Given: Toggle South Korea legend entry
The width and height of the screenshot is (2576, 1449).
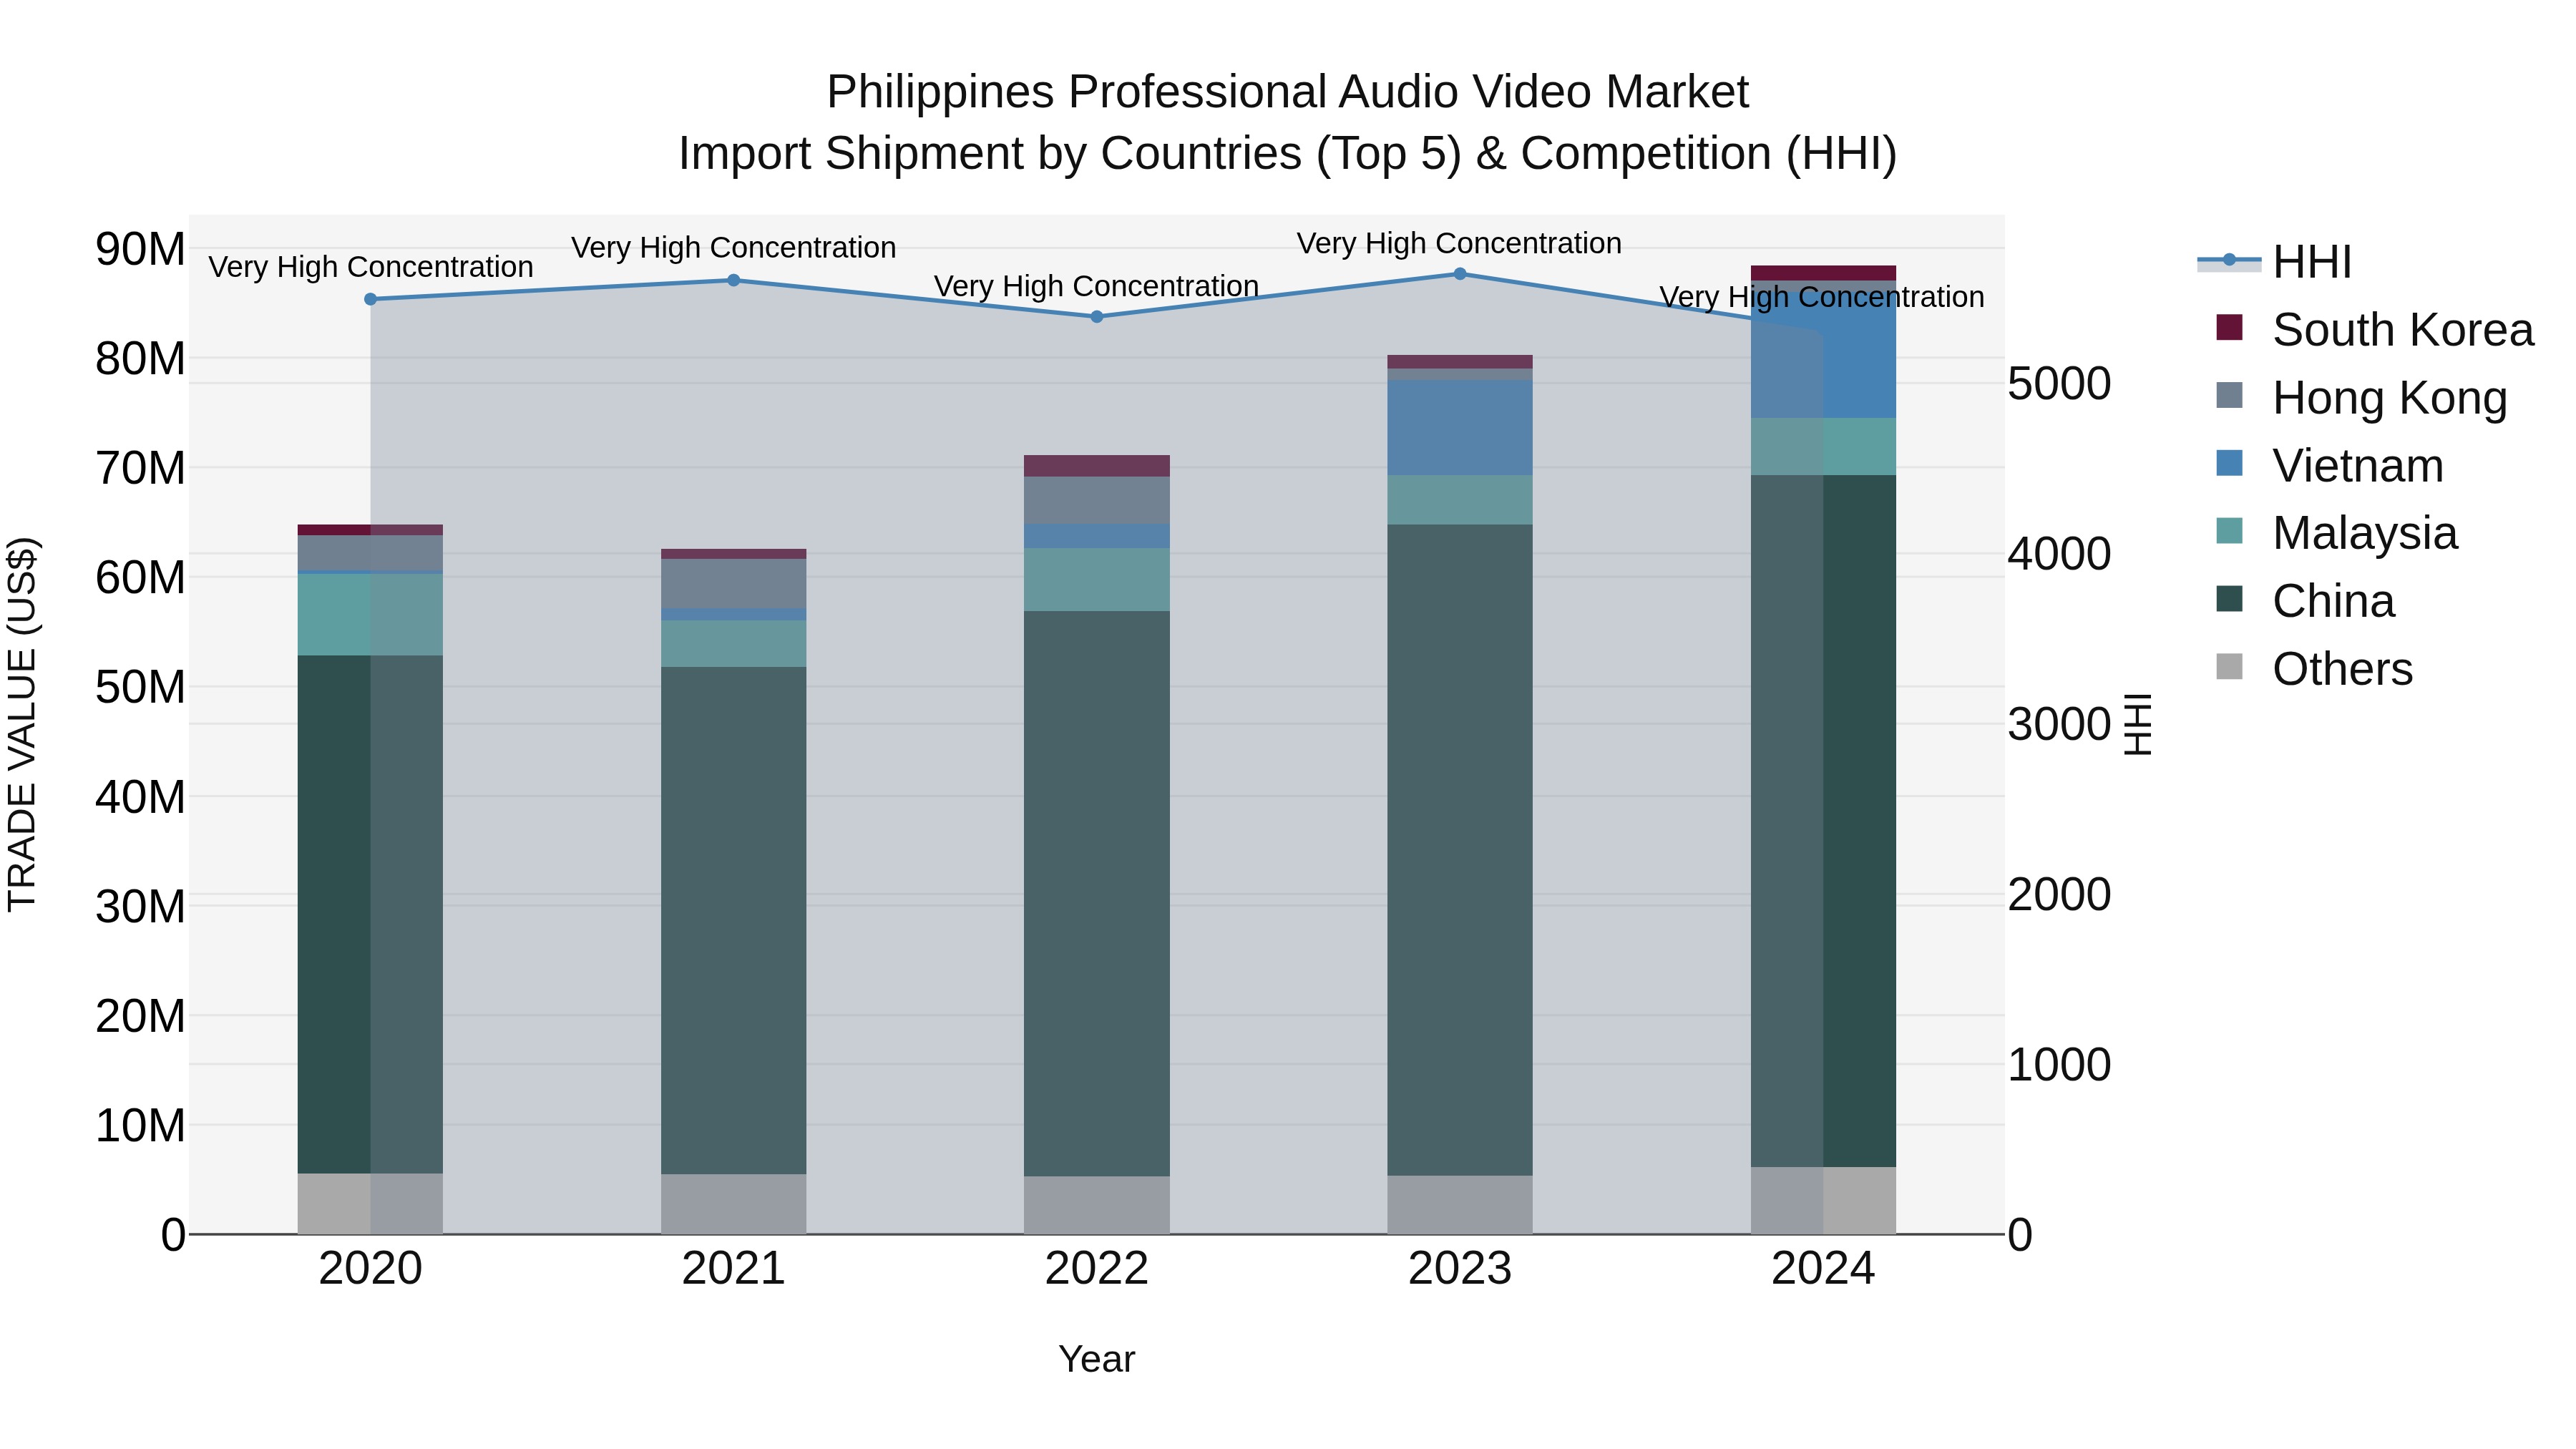Looking at the screenshot, I should (x=2374, y=329).
